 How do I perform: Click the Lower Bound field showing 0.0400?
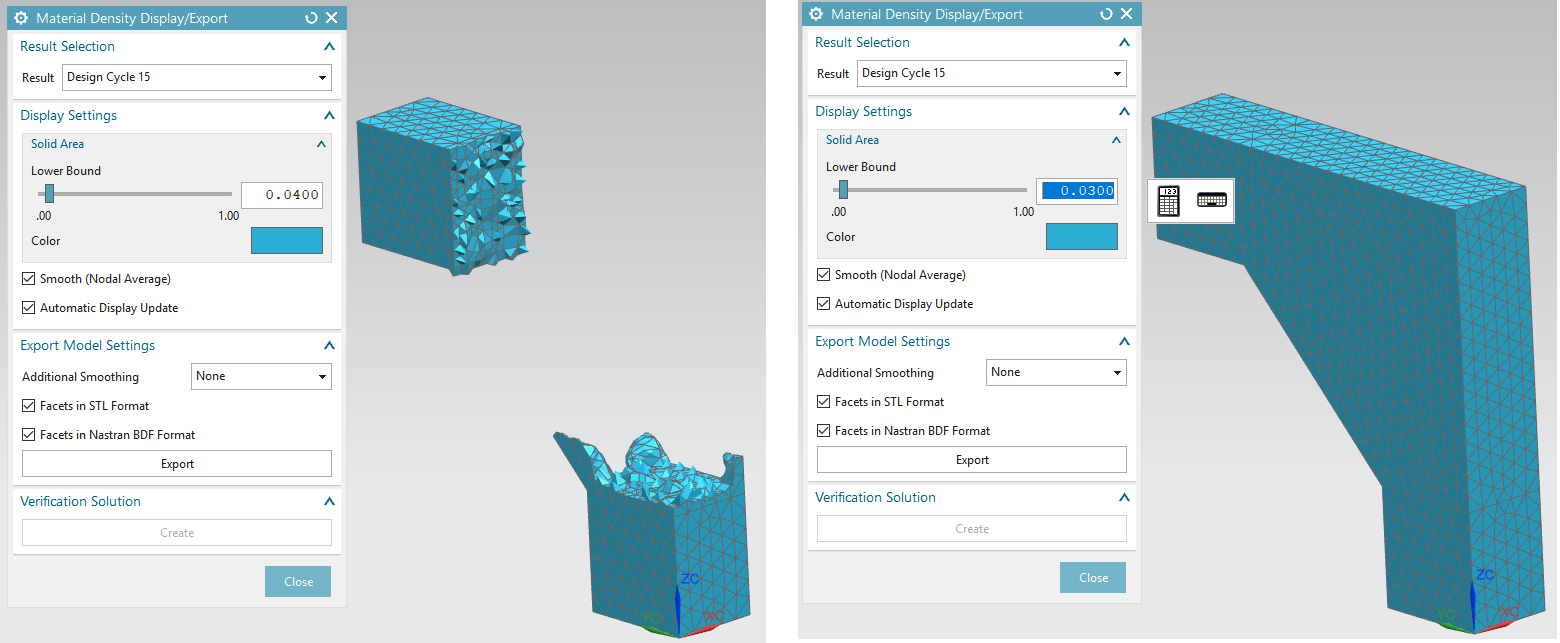pyautogui.click(x=282, y=195)
